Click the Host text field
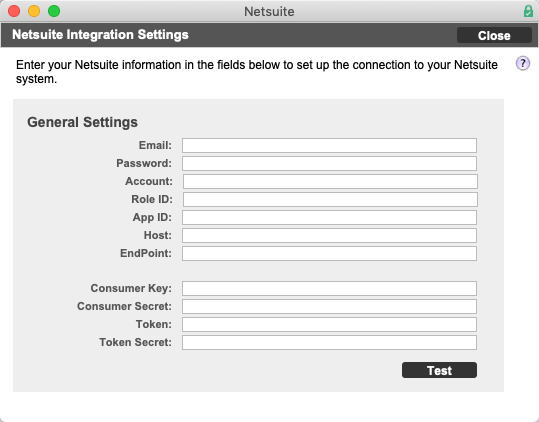The height and width of the screenshot is (422, 539). (329, 235)
